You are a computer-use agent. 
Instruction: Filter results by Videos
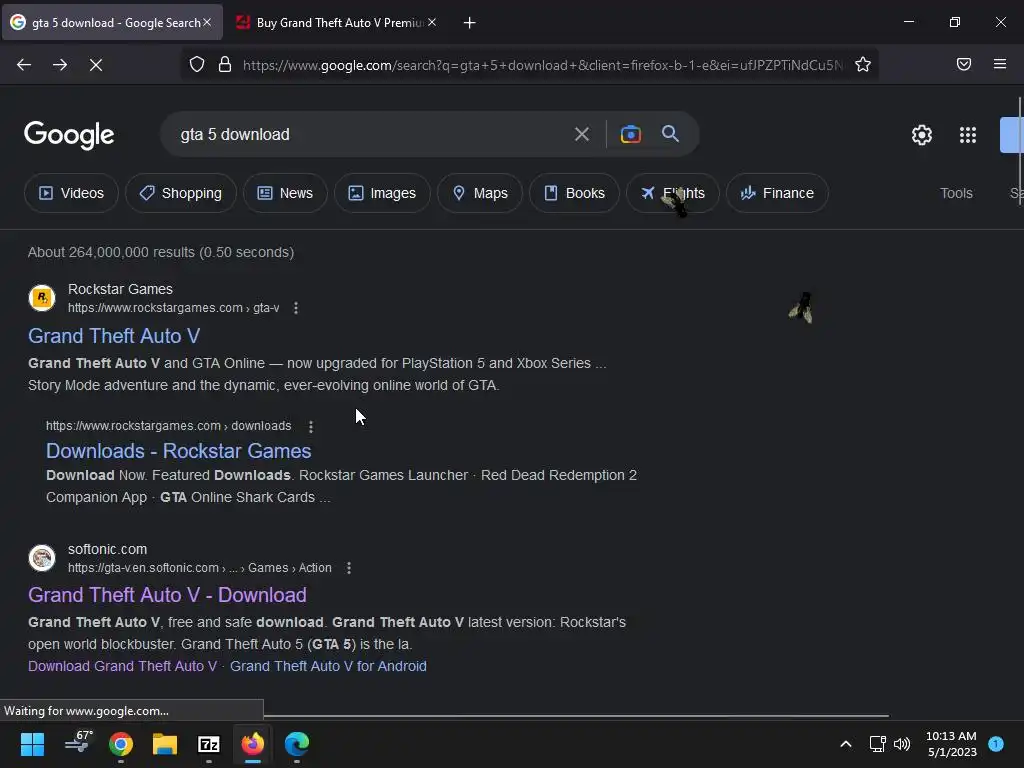(71, 193)
